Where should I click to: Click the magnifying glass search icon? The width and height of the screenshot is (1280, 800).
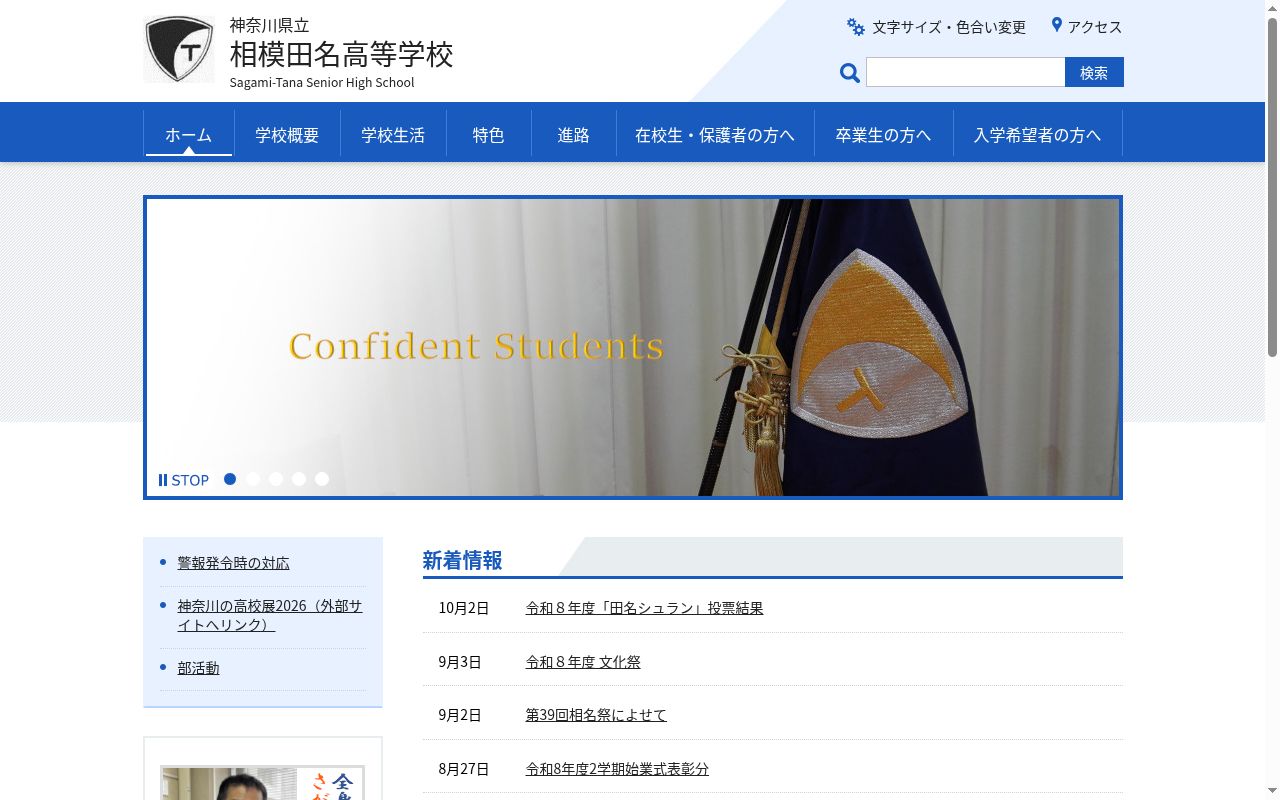[x=850, y=72]
